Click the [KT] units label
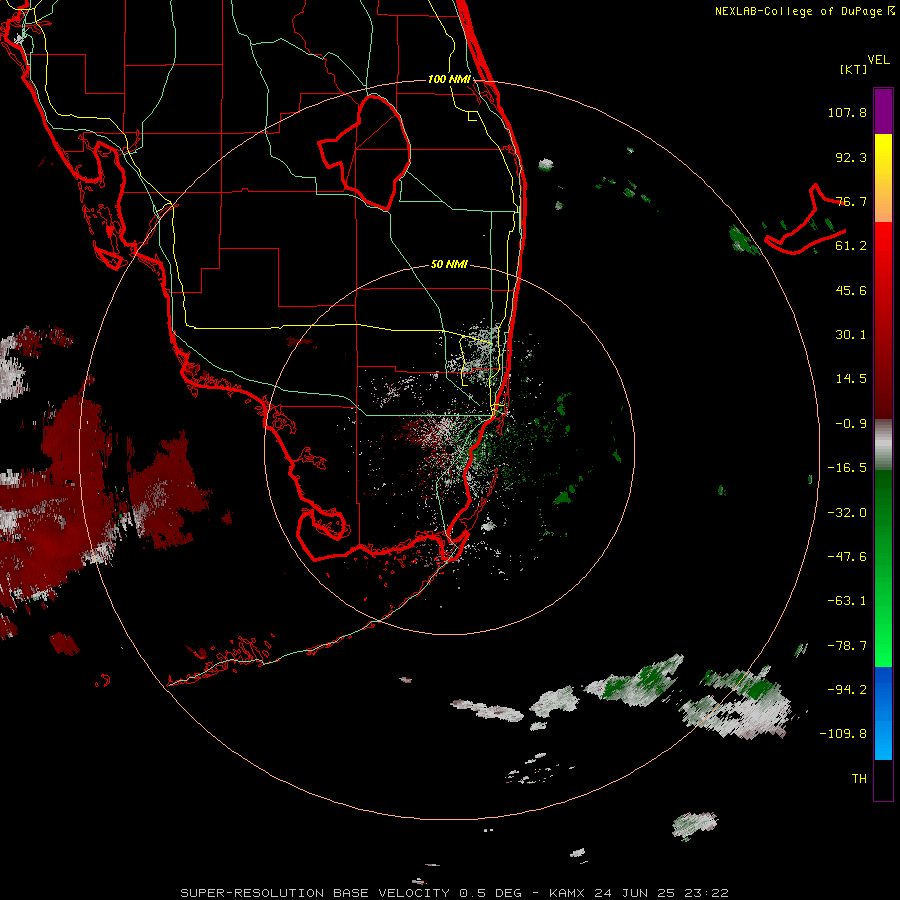900x900 pixels. pos(853,69)
